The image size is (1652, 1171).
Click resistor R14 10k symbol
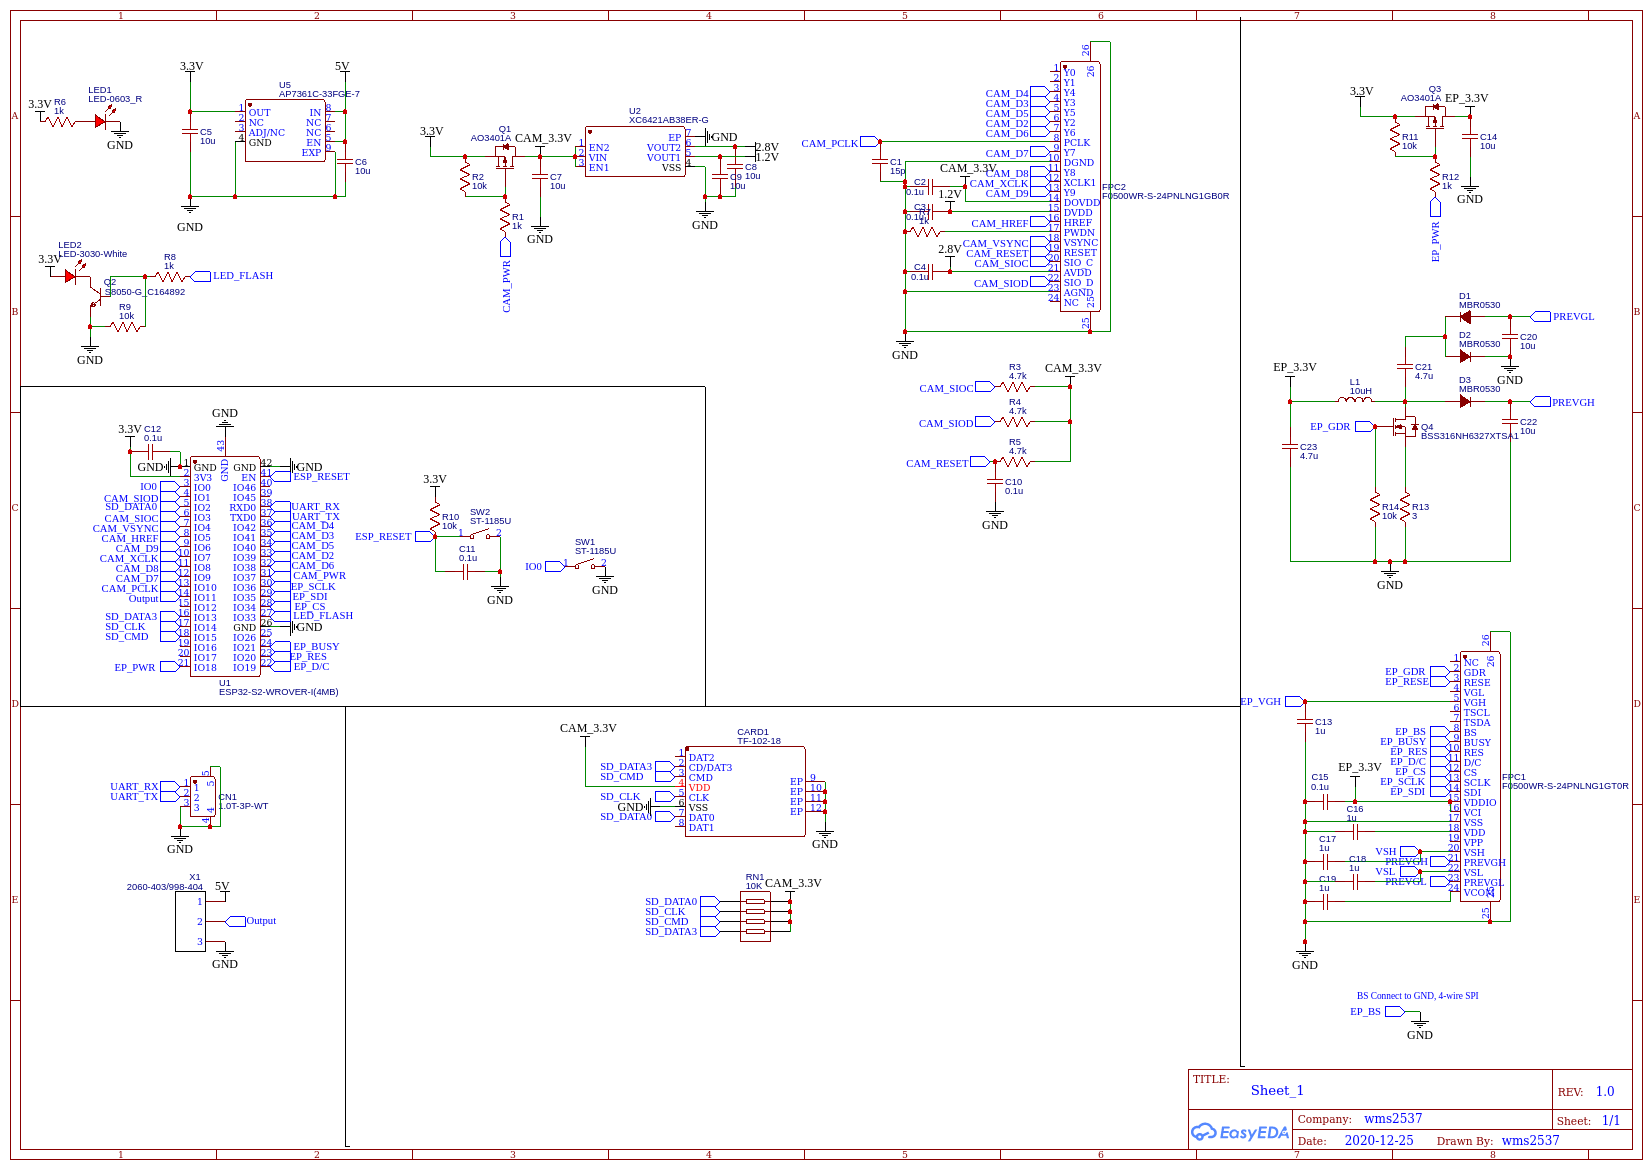(x=1375, y=507)
